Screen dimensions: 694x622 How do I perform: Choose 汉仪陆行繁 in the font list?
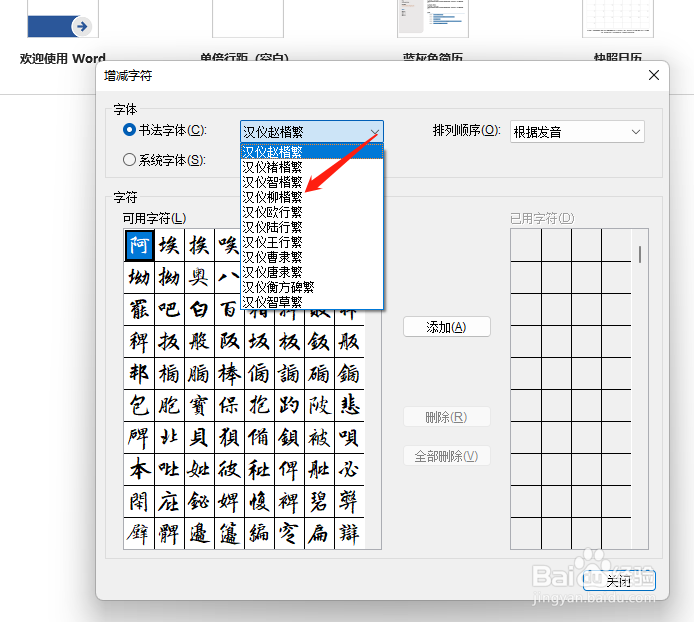tap(312, 227)
